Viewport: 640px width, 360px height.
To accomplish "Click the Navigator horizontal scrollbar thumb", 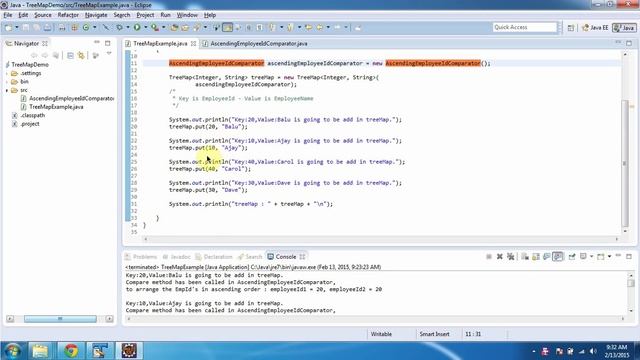I will click(x=60, y=319).
